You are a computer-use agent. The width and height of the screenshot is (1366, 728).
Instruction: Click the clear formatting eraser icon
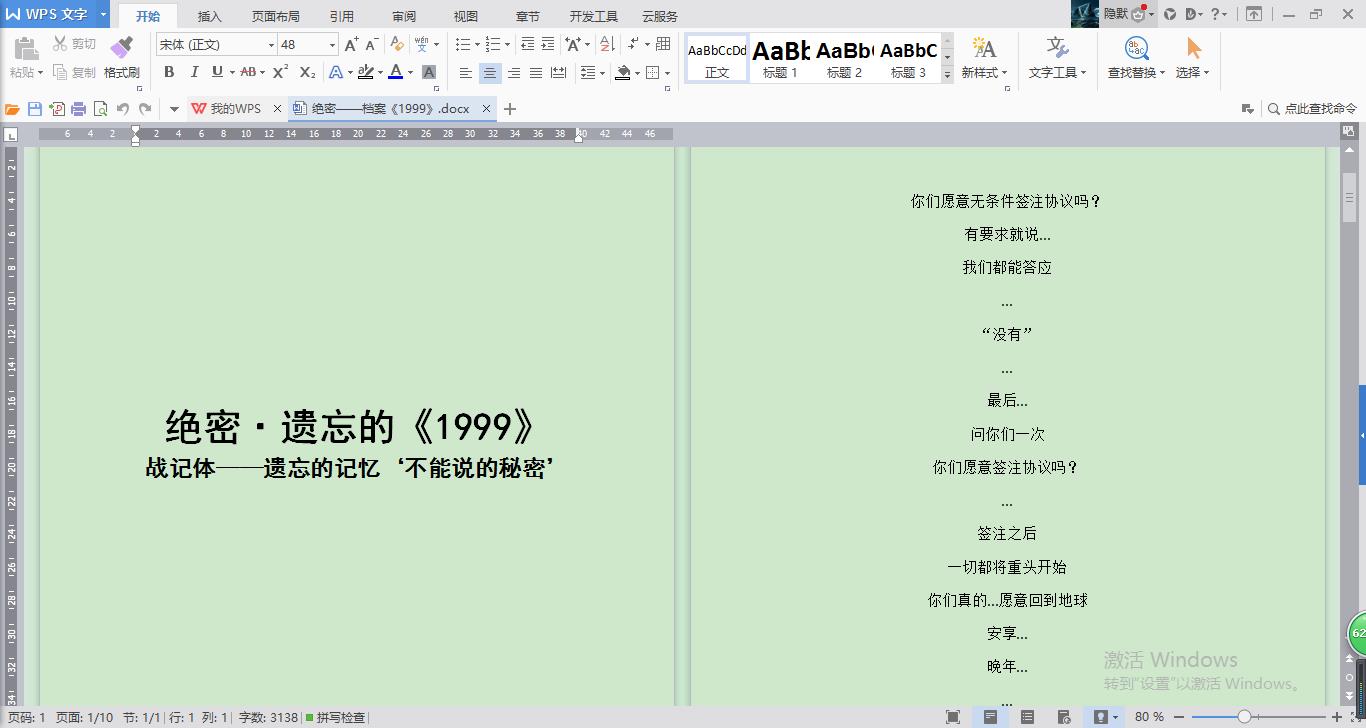[x=397, y=45]
